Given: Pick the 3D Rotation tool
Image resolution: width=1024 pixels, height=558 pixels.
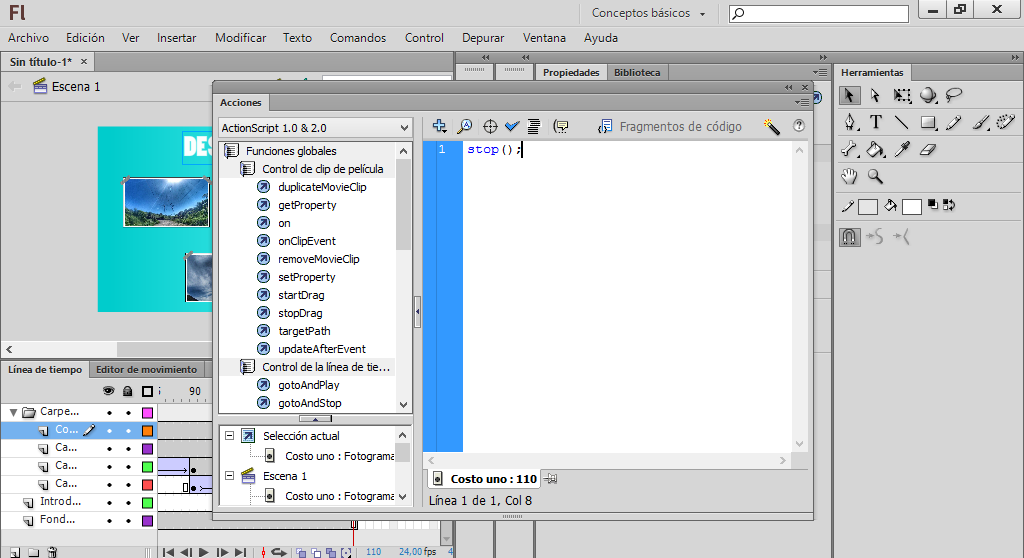Looking at the screenshot, I should [928, 96].
